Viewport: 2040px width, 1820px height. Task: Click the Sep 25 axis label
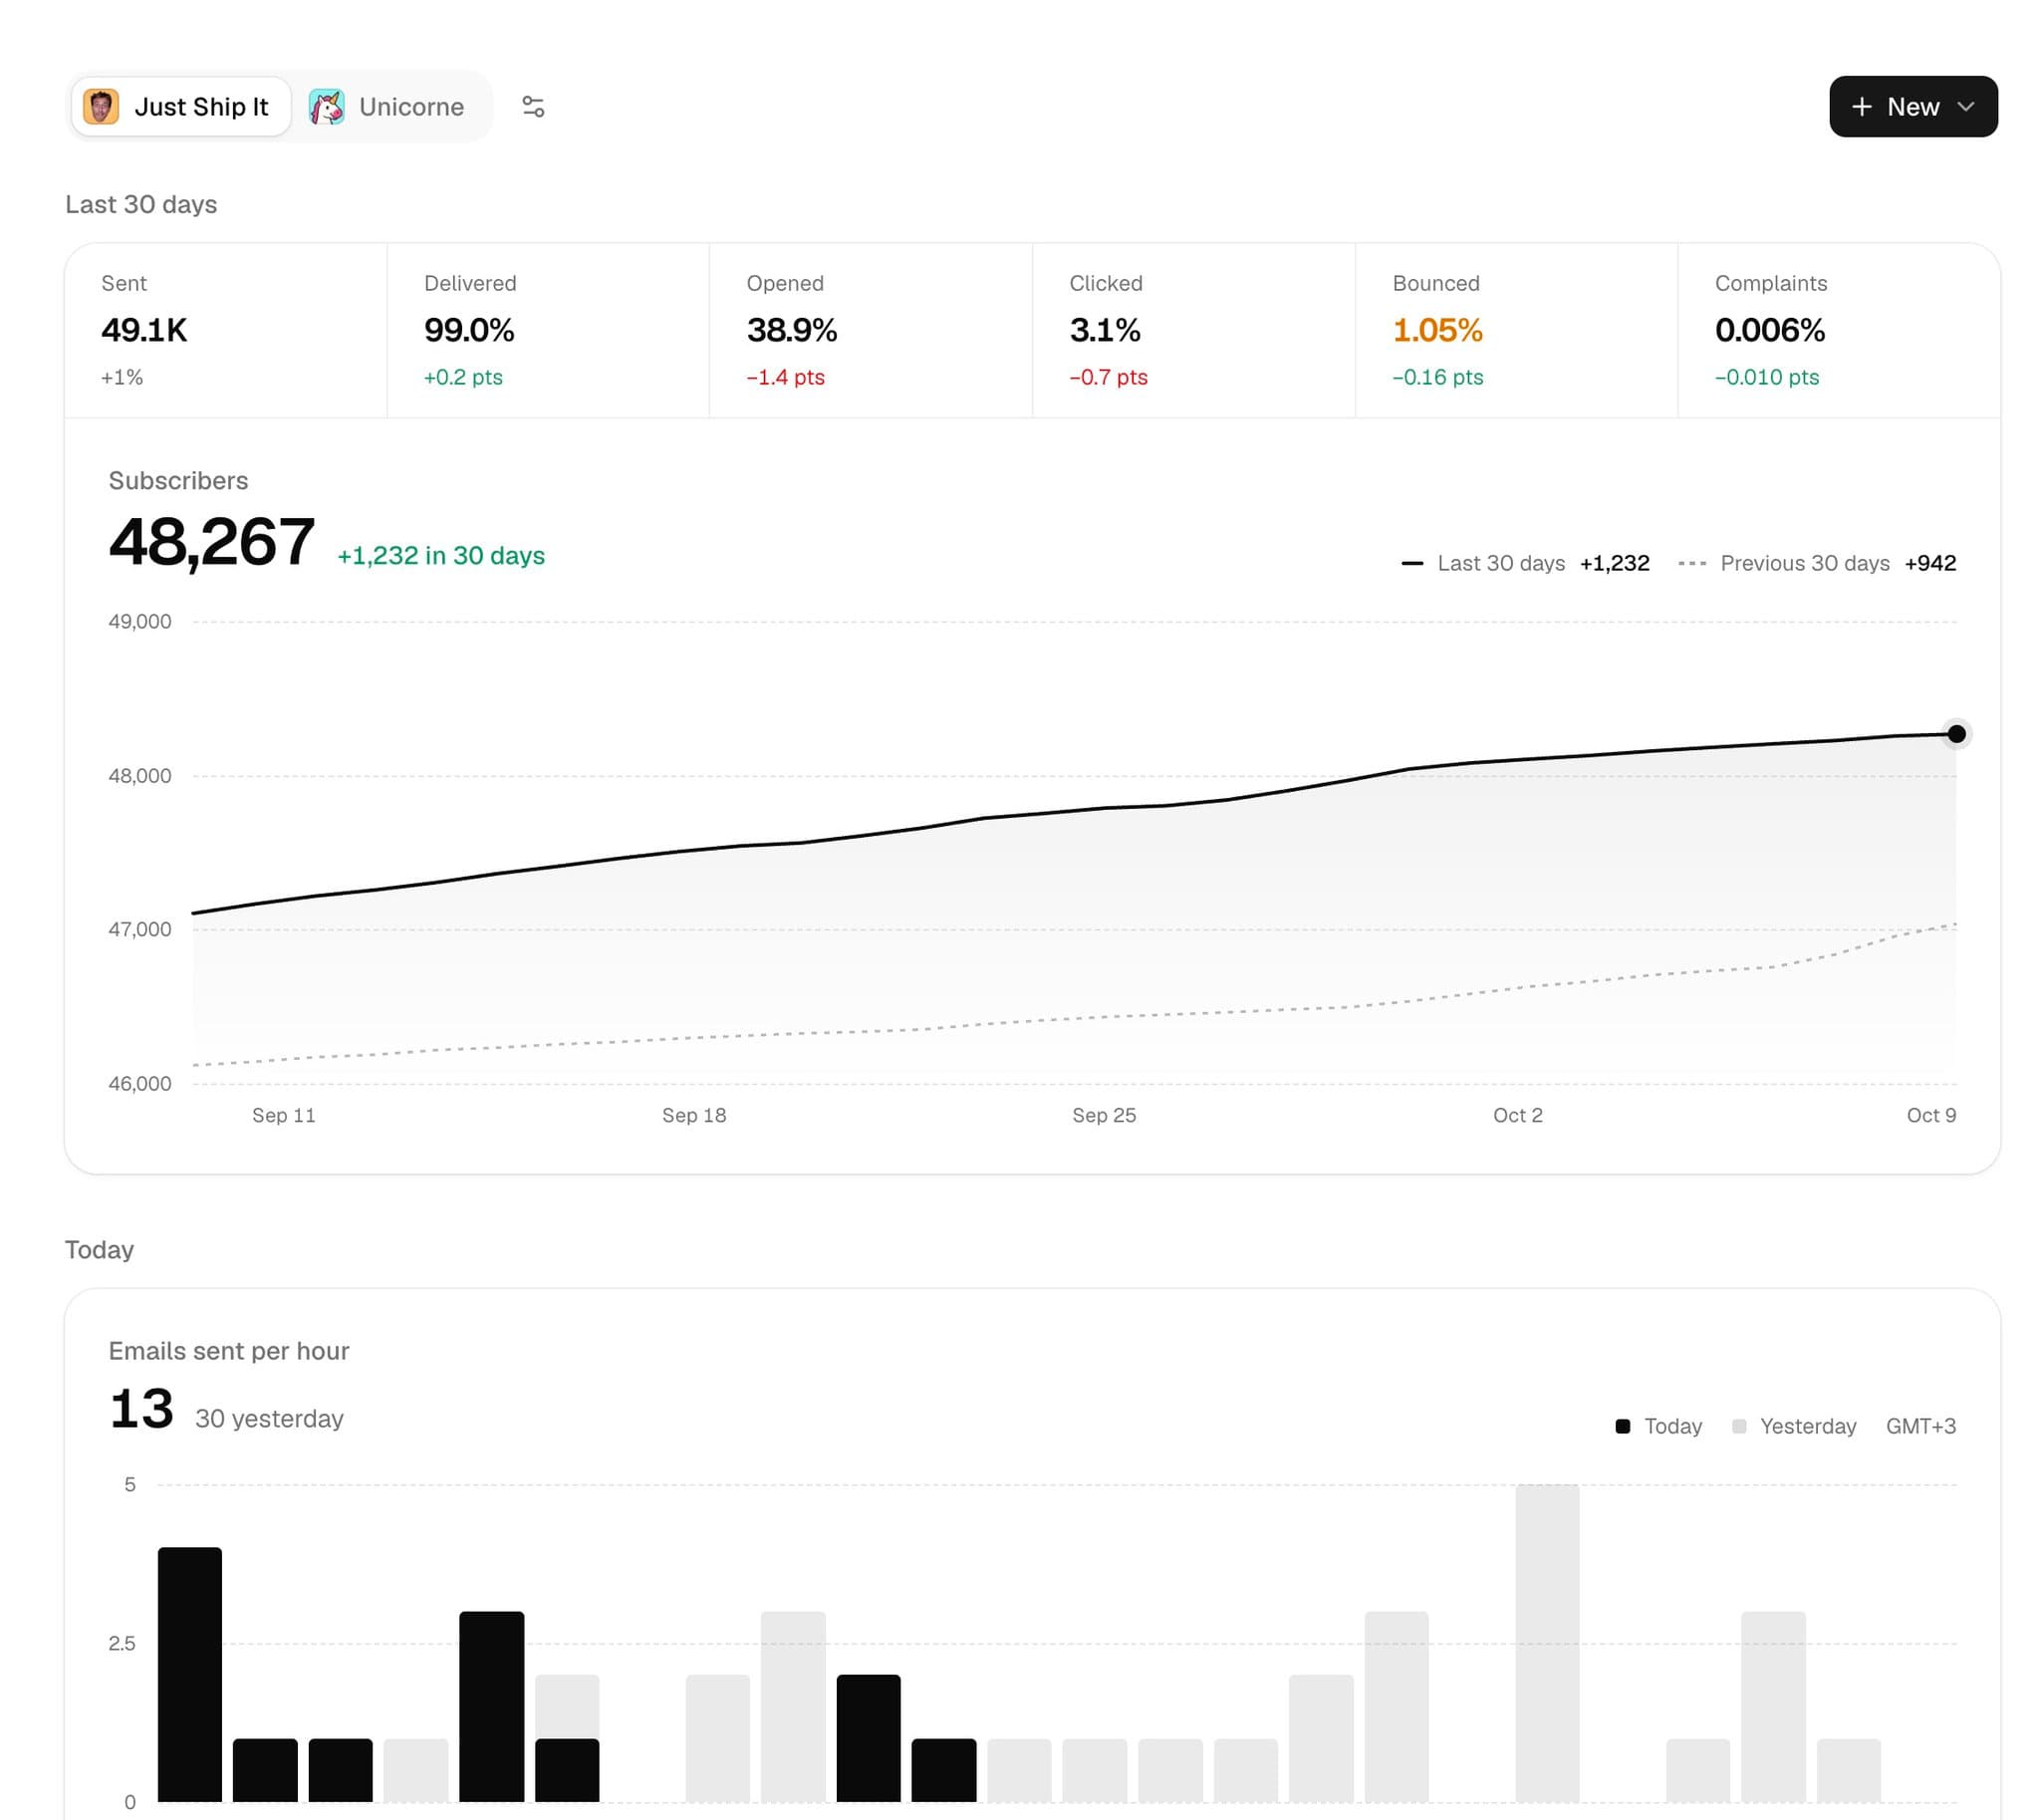(1104, 1115)
